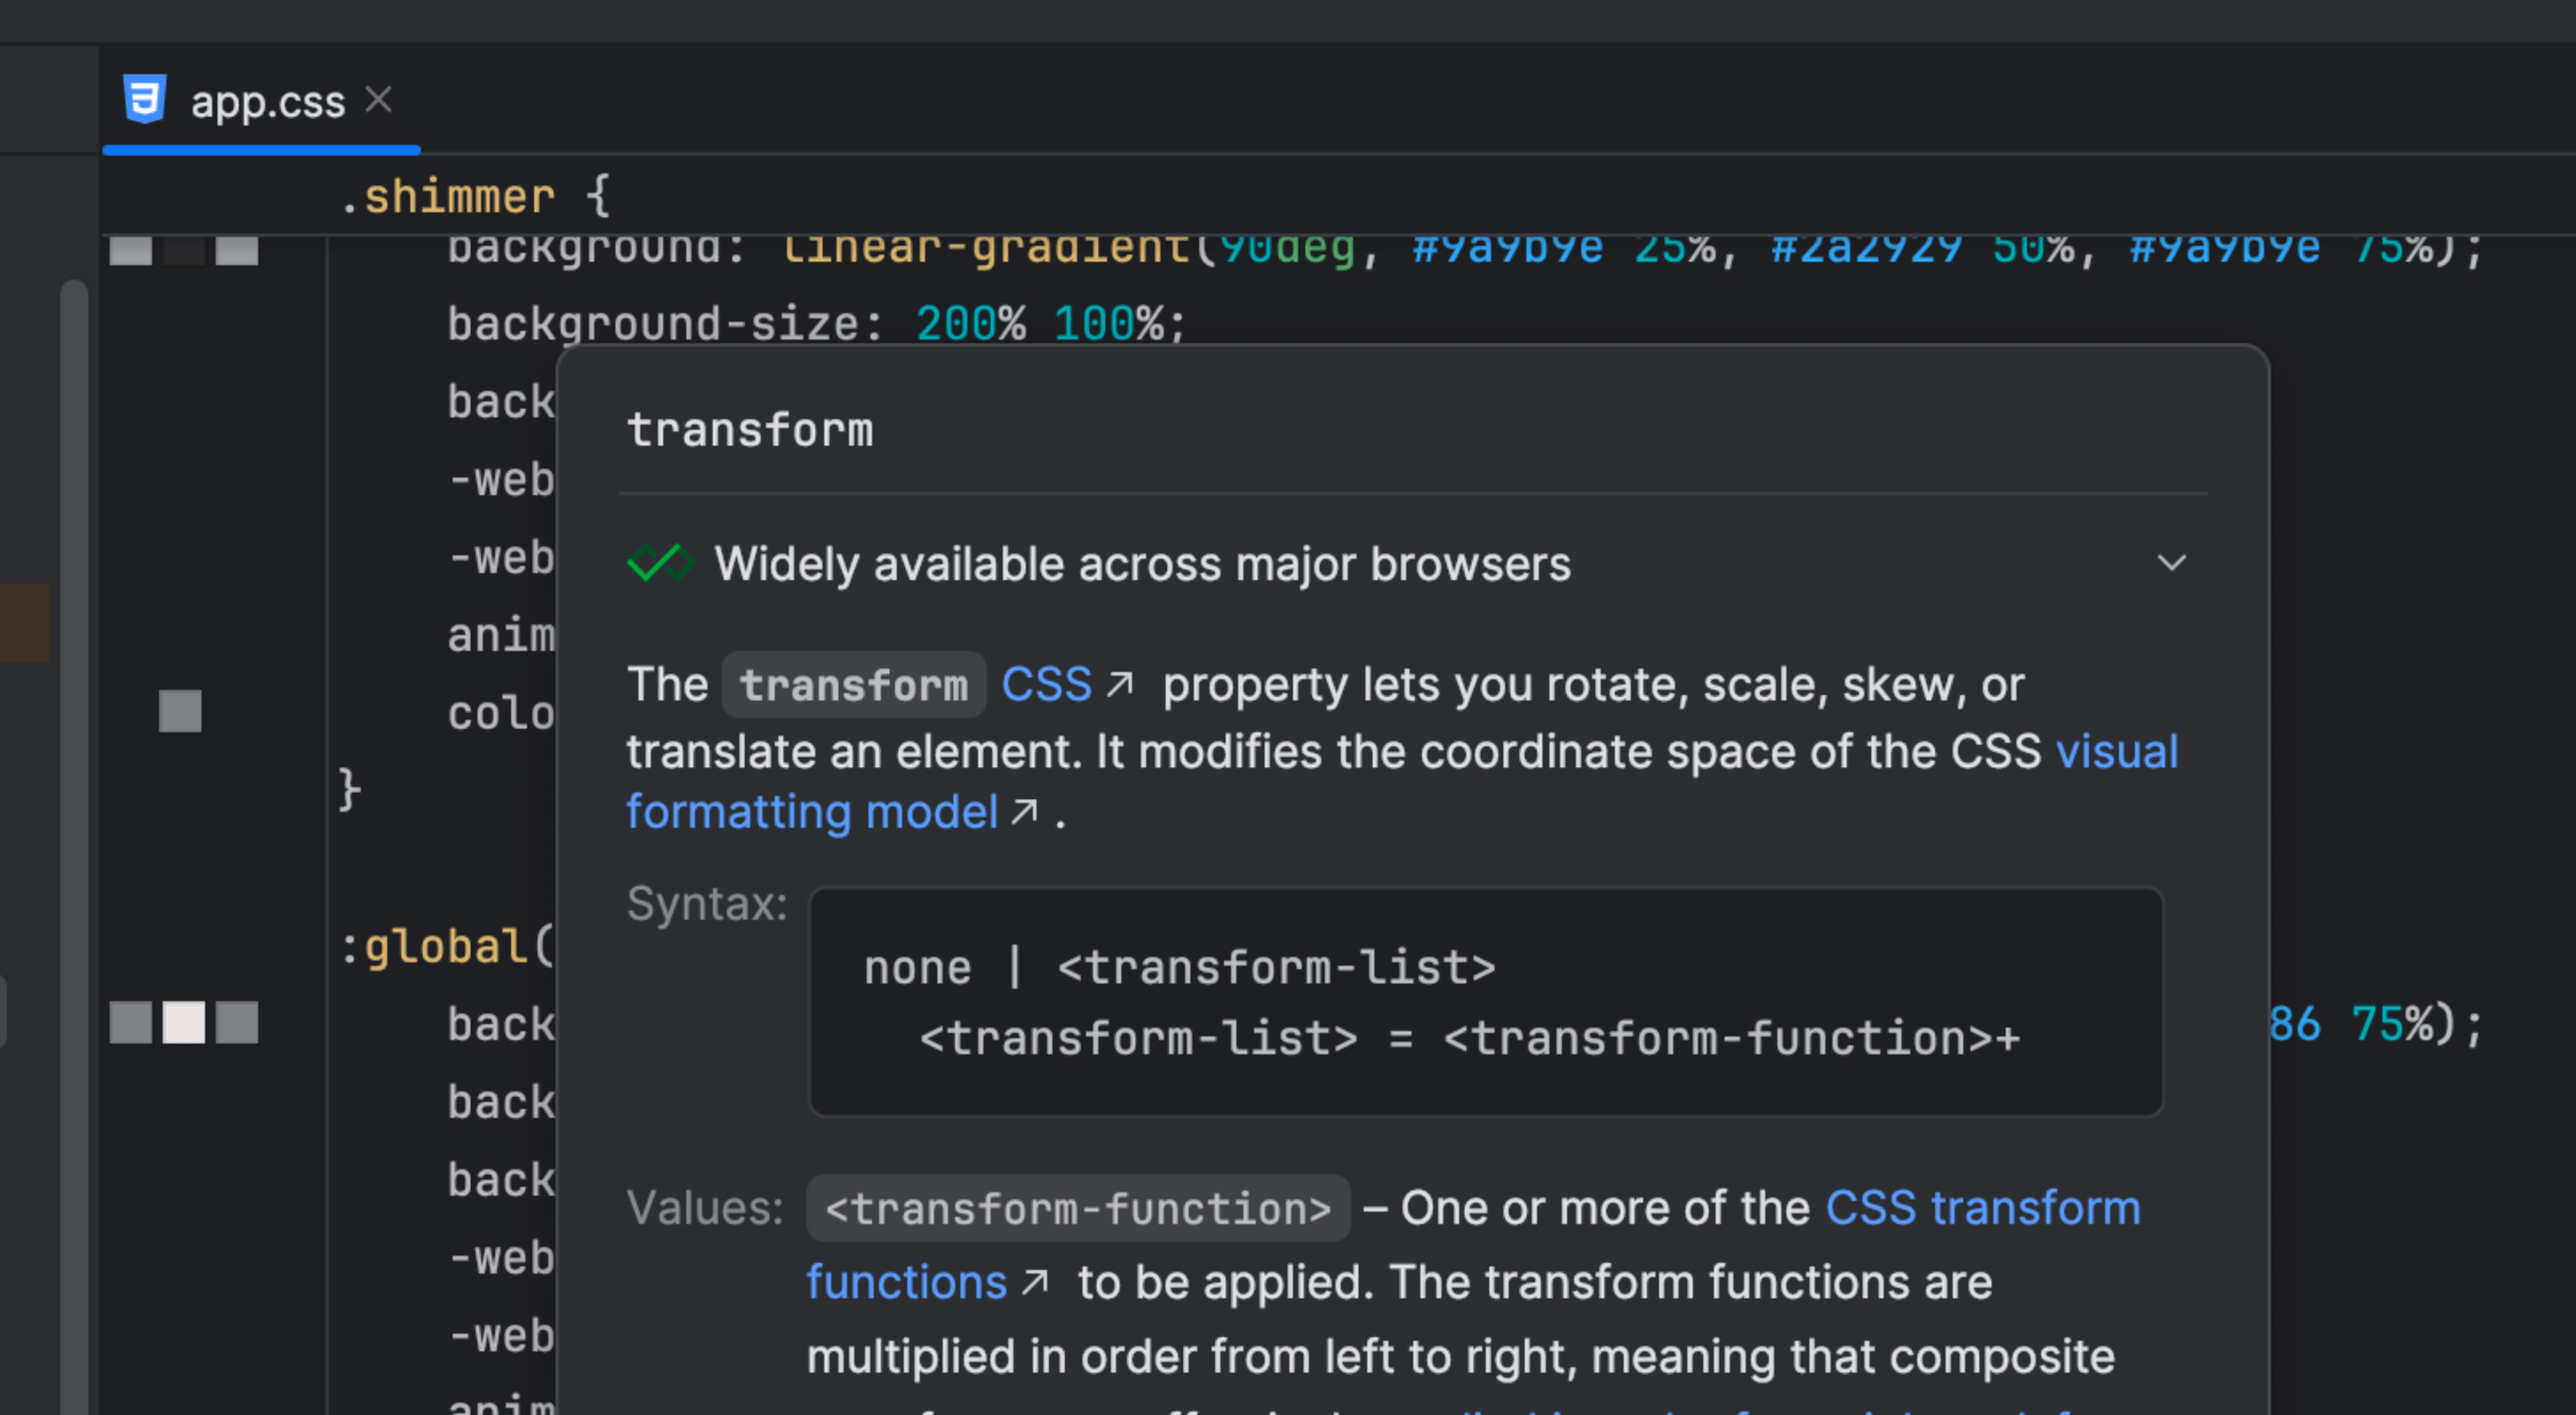Click the editor's vertical scrollbar track

(74, 800)
